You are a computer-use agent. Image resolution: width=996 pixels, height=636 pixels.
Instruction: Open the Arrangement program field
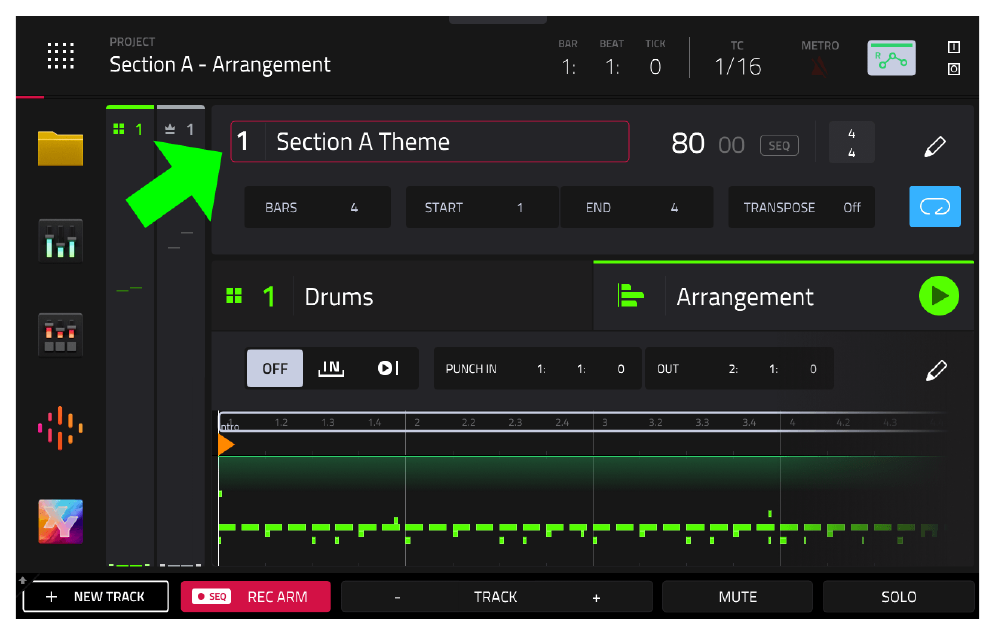point(783,297)
